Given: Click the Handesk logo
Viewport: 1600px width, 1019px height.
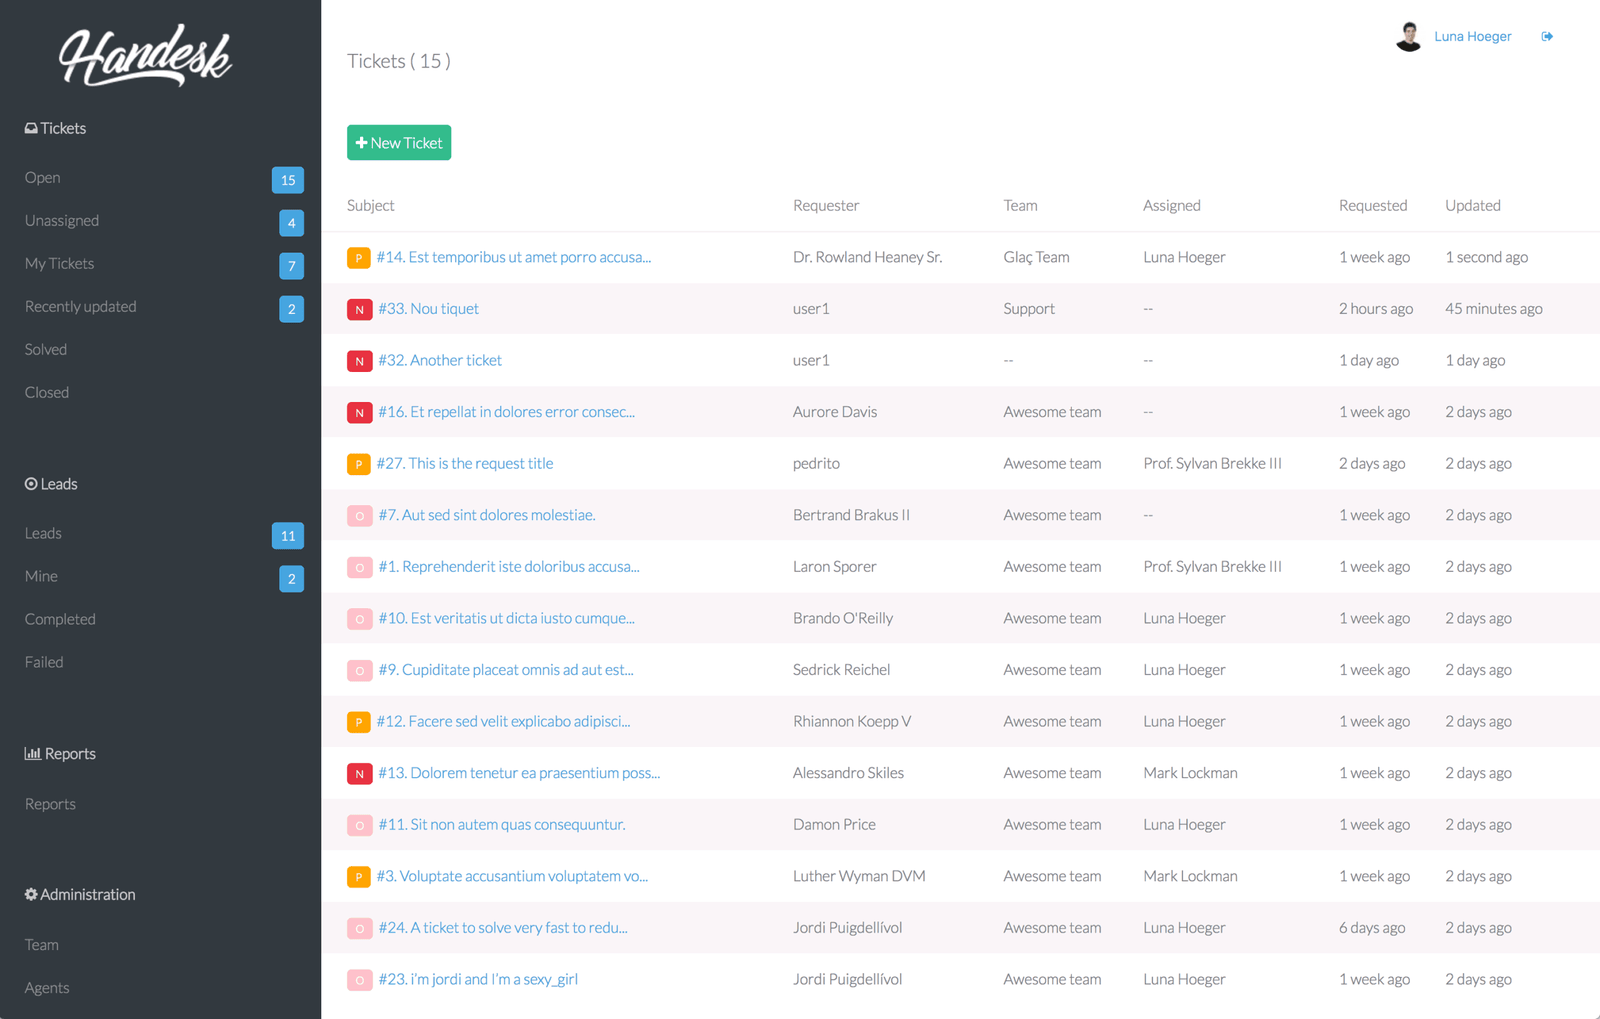Looking at the screenshot, I should [x=148, y=57].
